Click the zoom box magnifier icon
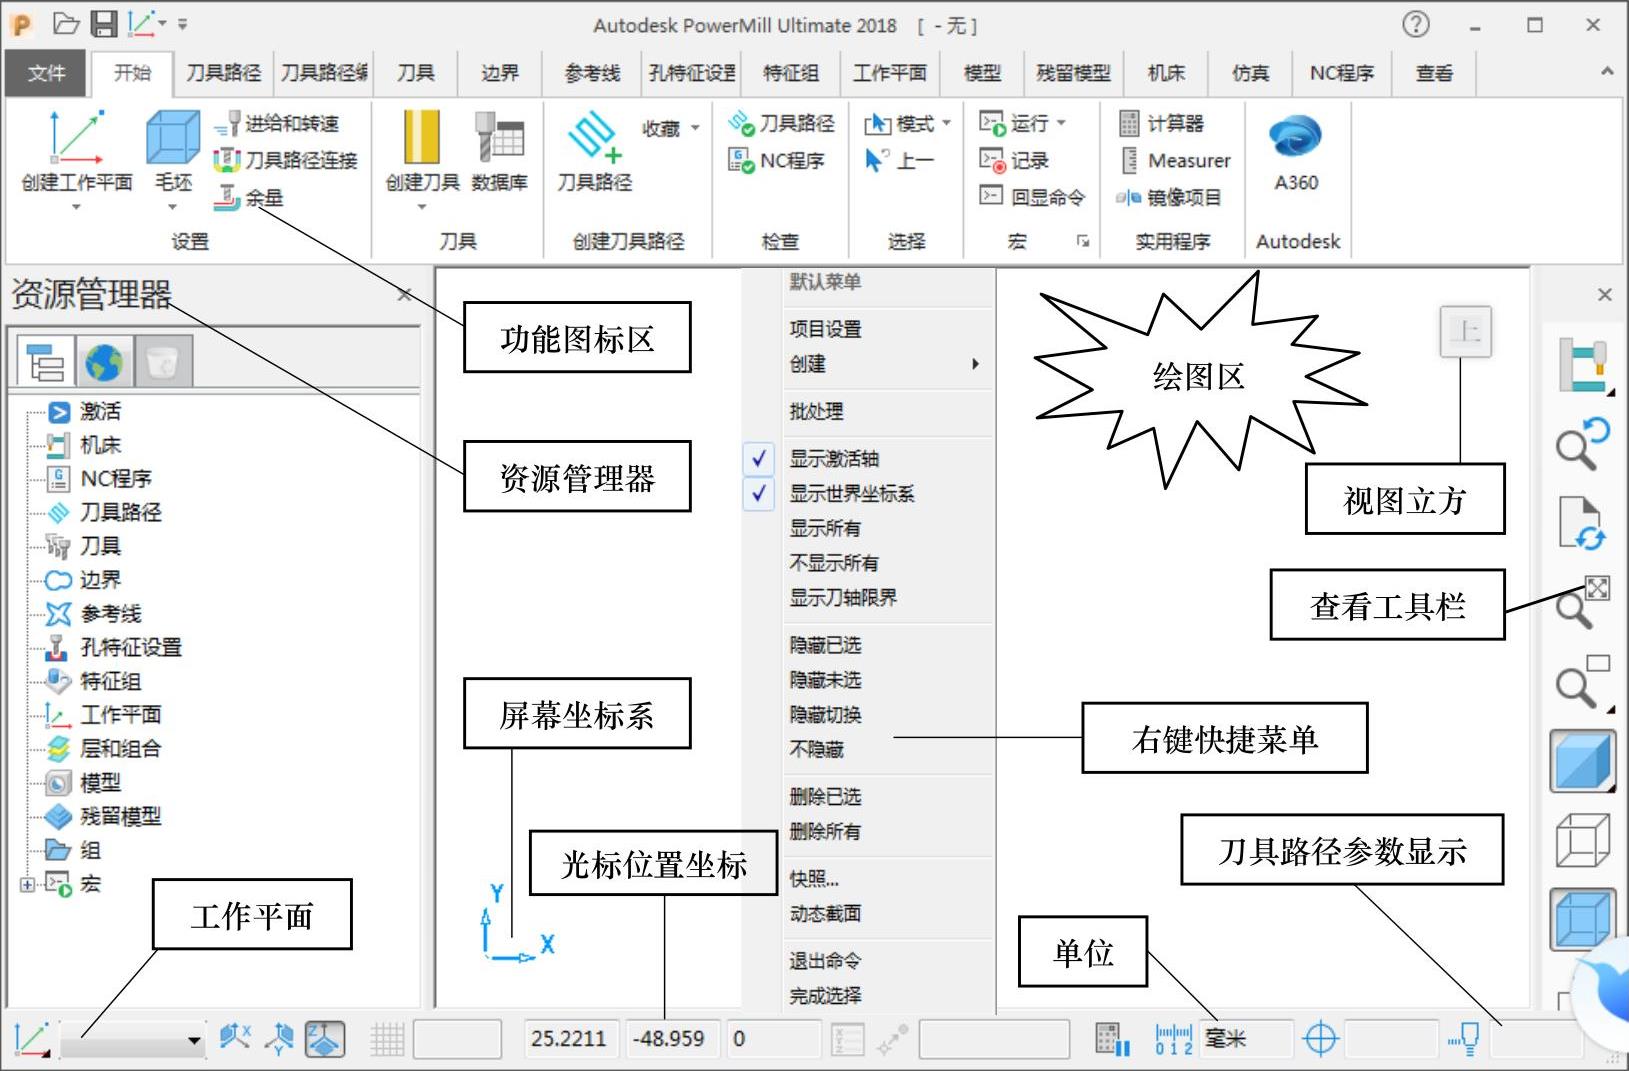This screenshot has height=1071, width=1629. coord(1583,682)
